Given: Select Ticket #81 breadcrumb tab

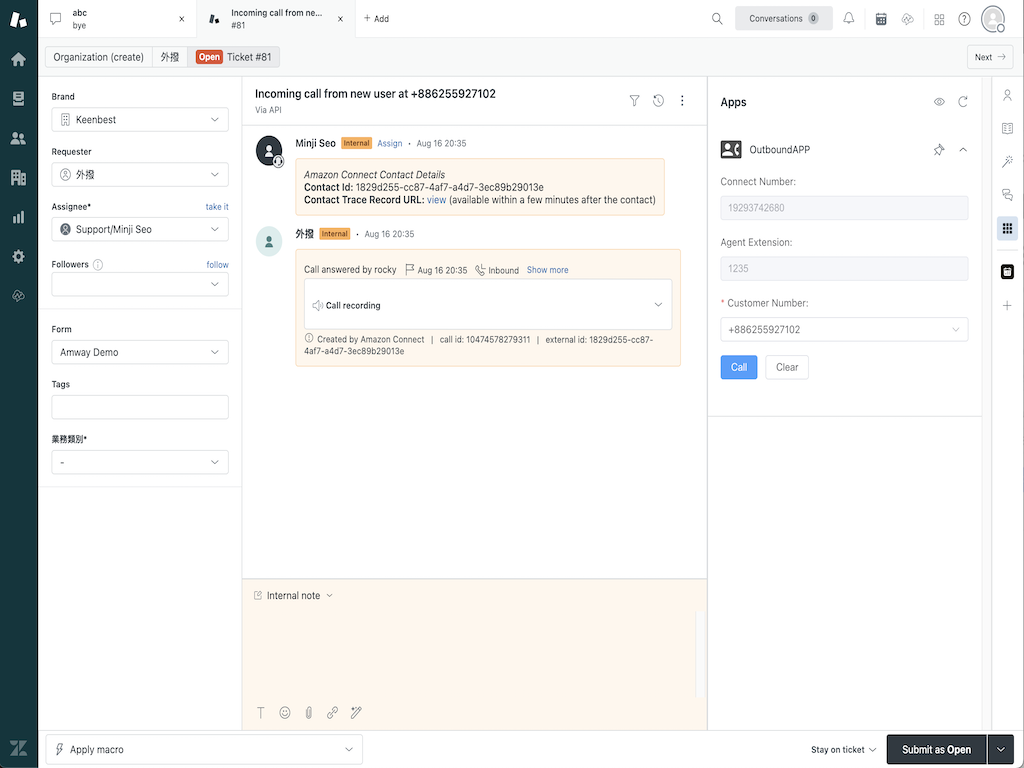Looking at the screenshot, I should pos(234,57).
